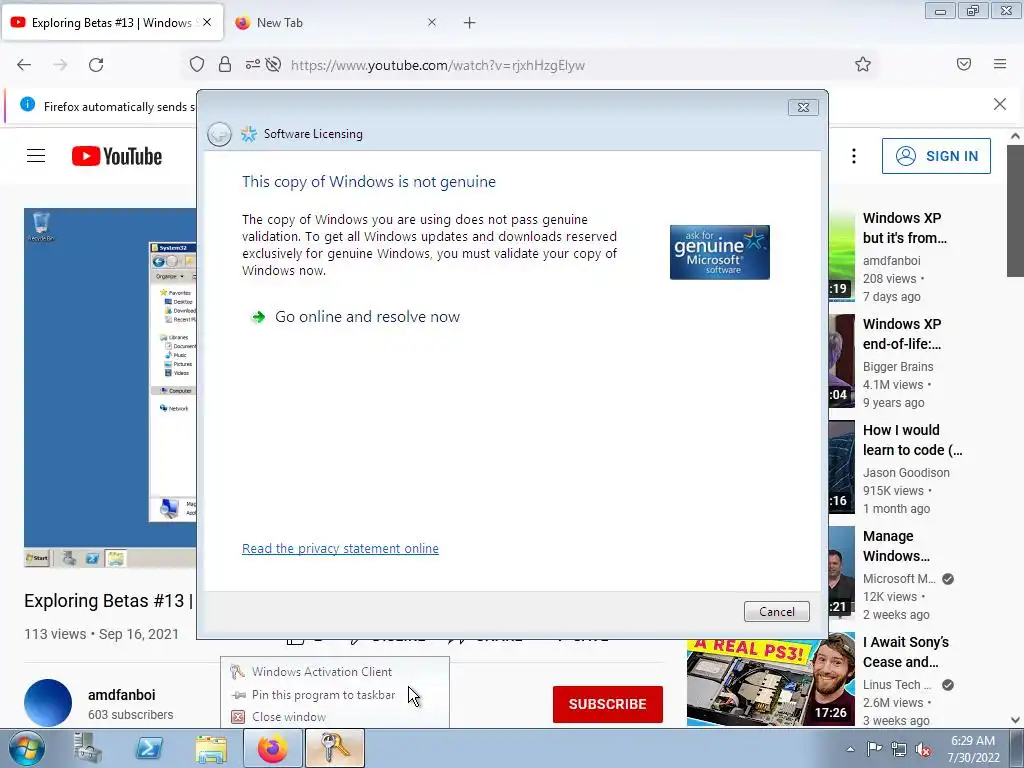Click the Windows Activation keys taskbar icon

[334, 748]
